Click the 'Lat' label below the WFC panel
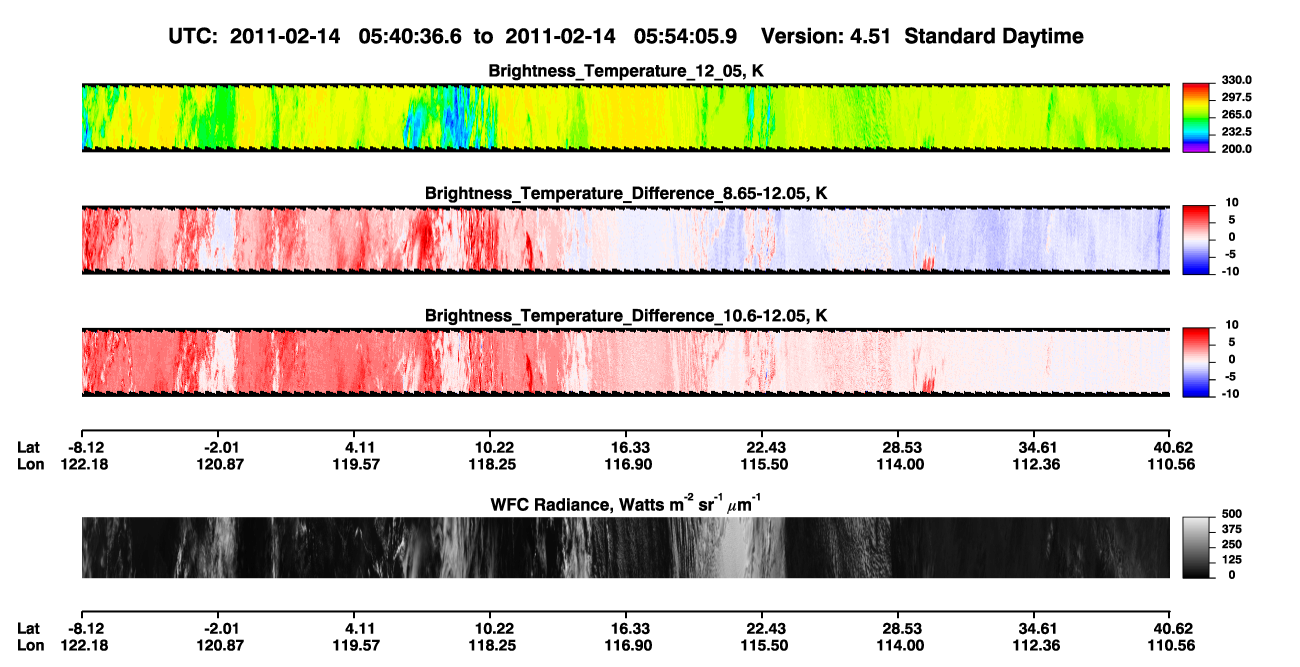 28,629
